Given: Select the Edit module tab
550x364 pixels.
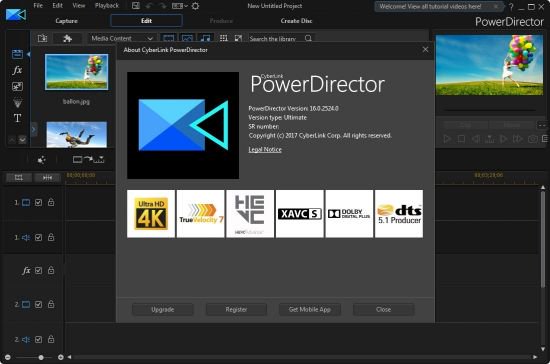Looking at the screenshot, I should pyautogui.click(x=146, y=21).
